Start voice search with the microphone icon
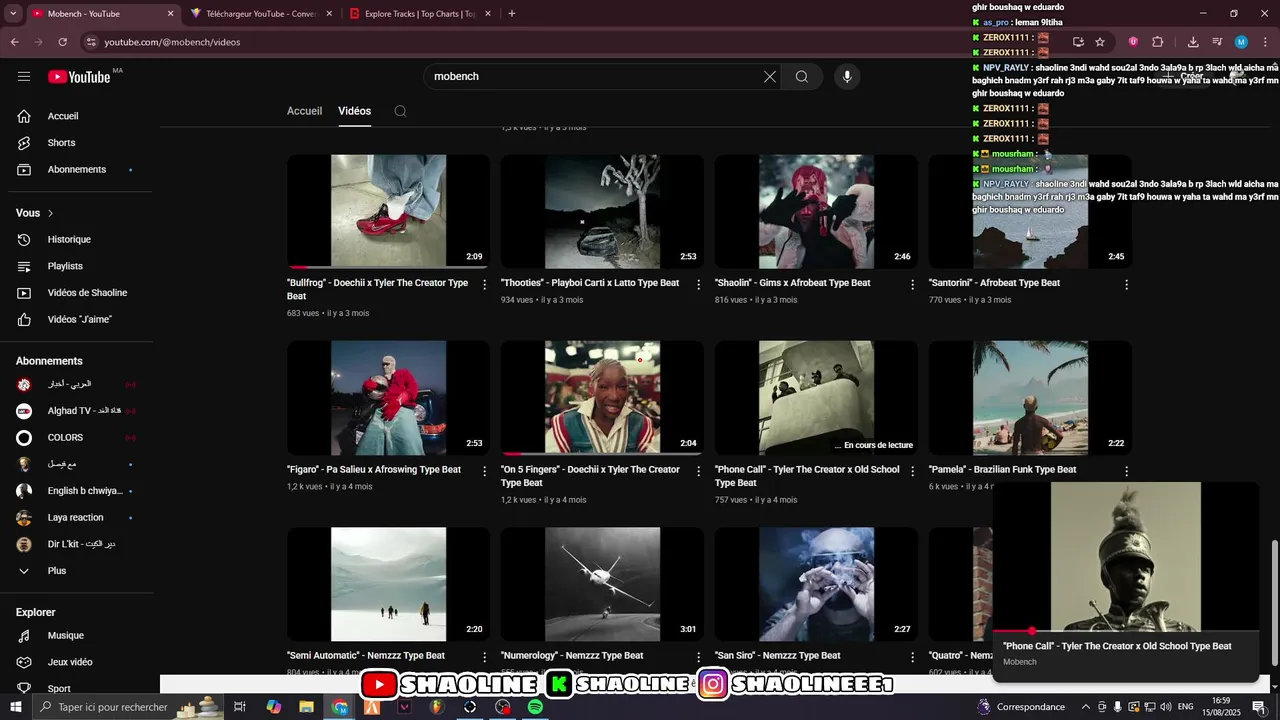 (x=847, y=77)
